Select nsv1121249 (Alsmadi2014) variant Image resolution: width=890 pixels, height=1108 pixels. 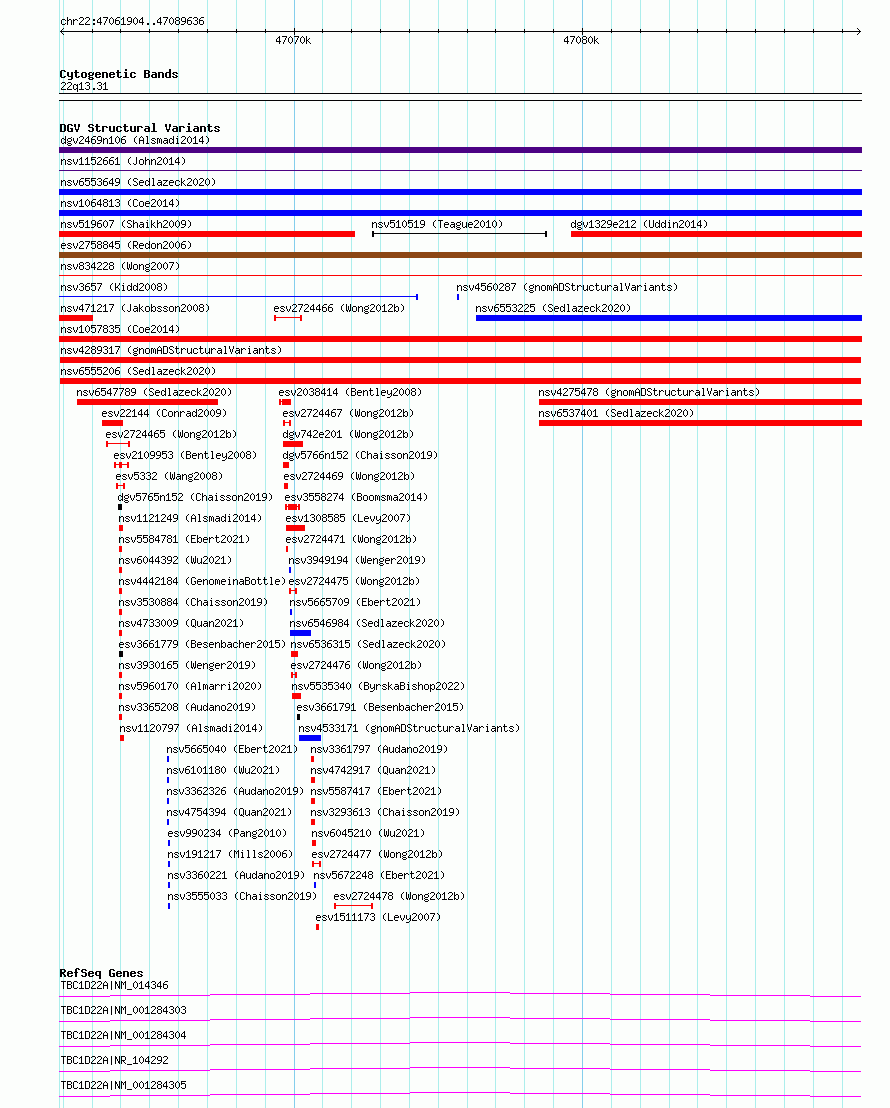tap(190, 518)
